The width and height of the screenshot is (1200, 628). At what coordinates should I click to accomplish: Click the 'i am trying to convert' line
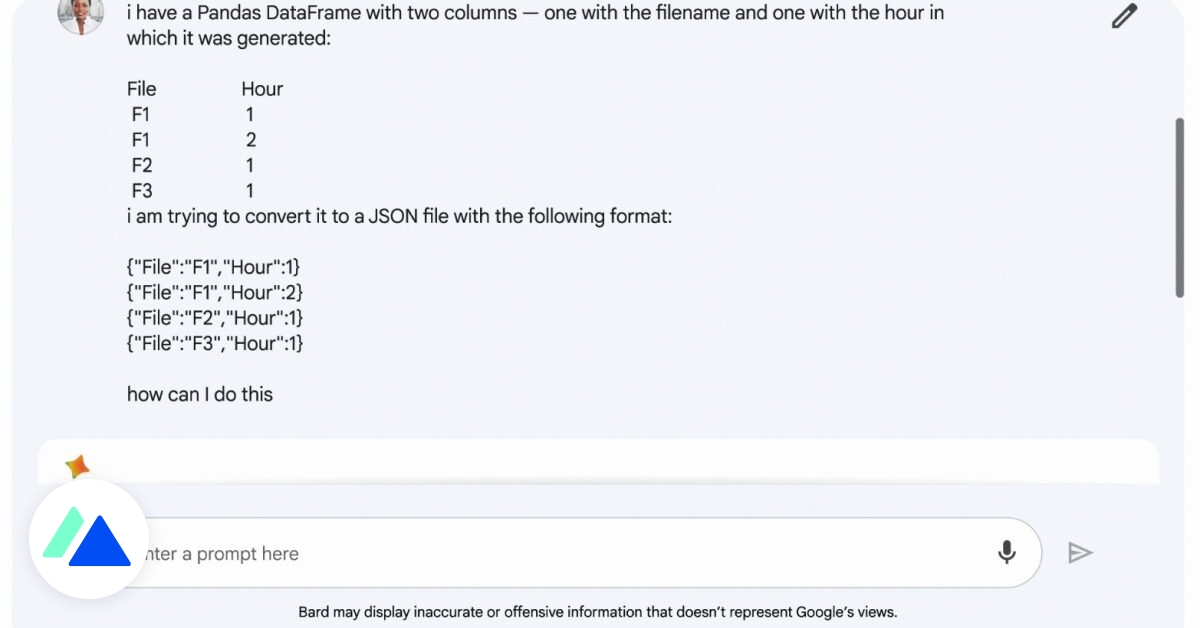click(x=399, y=216)
